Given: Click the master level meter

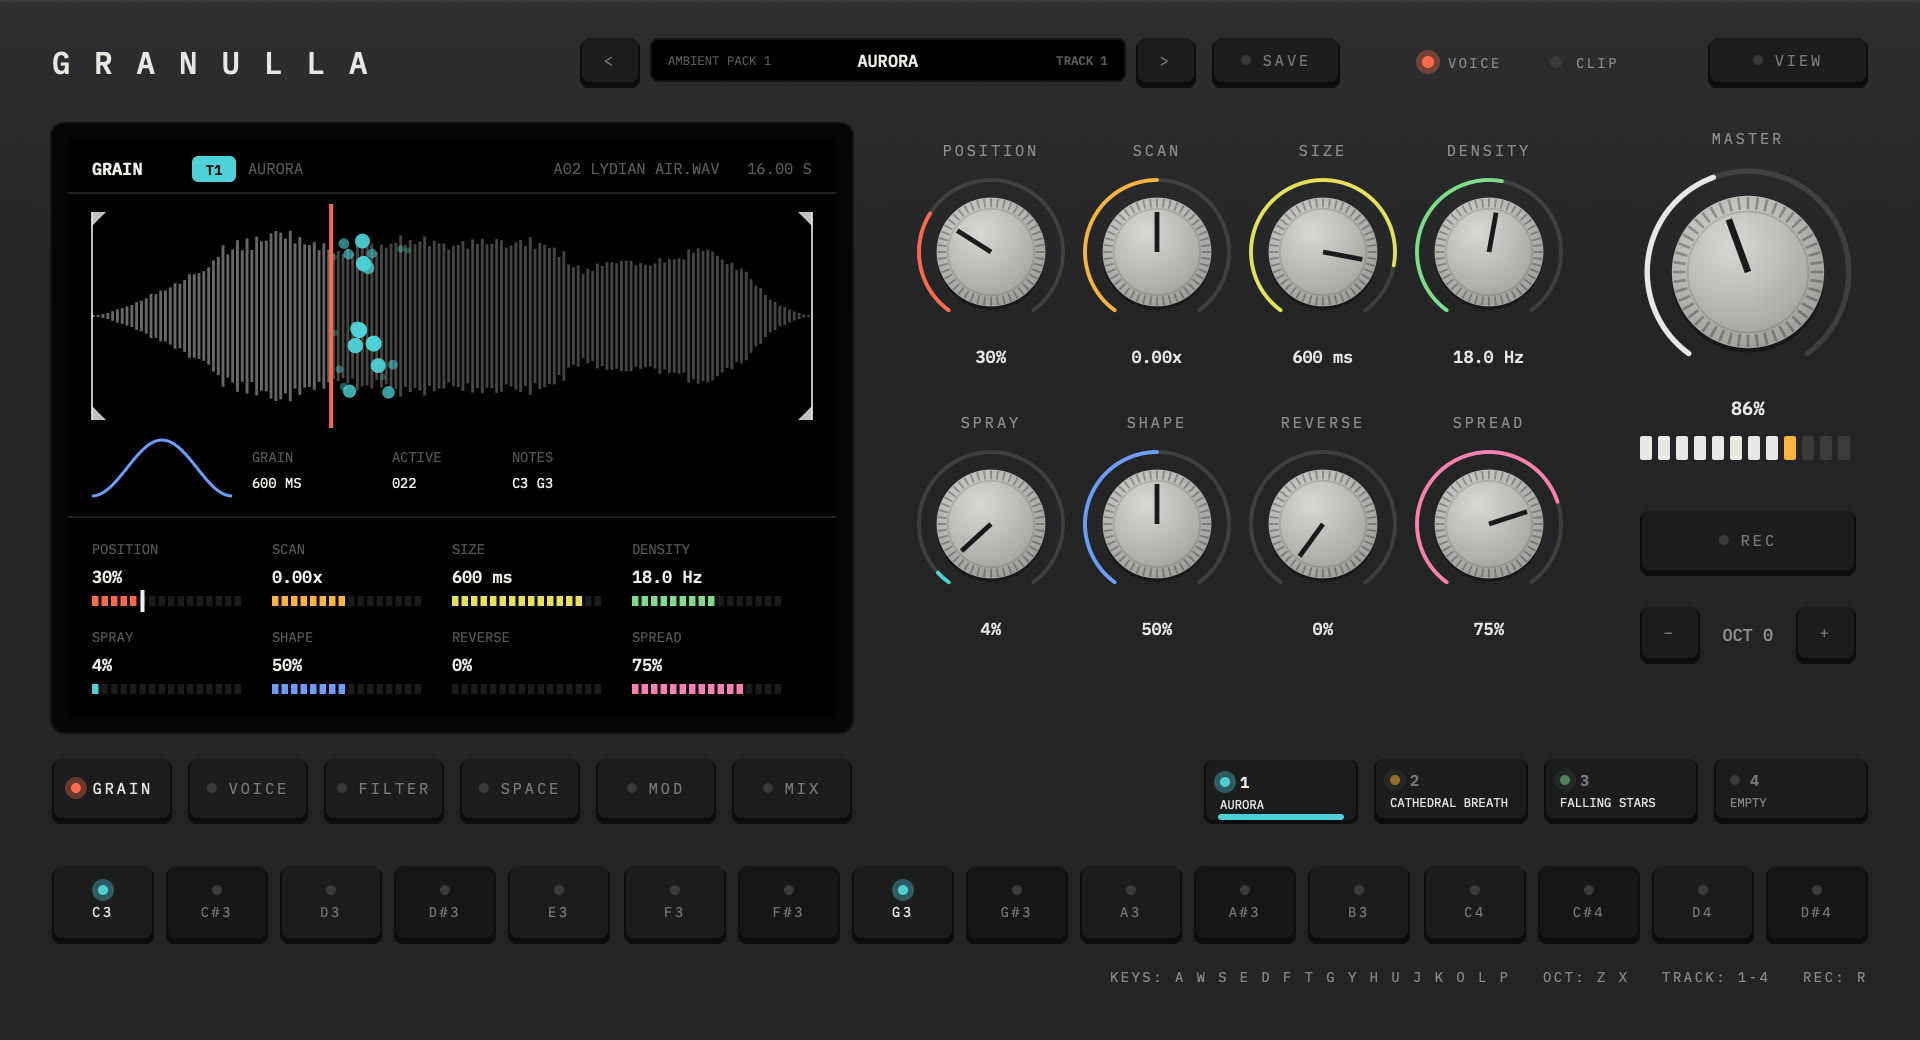Looking at the screenshot, I should pos(1745,448).
